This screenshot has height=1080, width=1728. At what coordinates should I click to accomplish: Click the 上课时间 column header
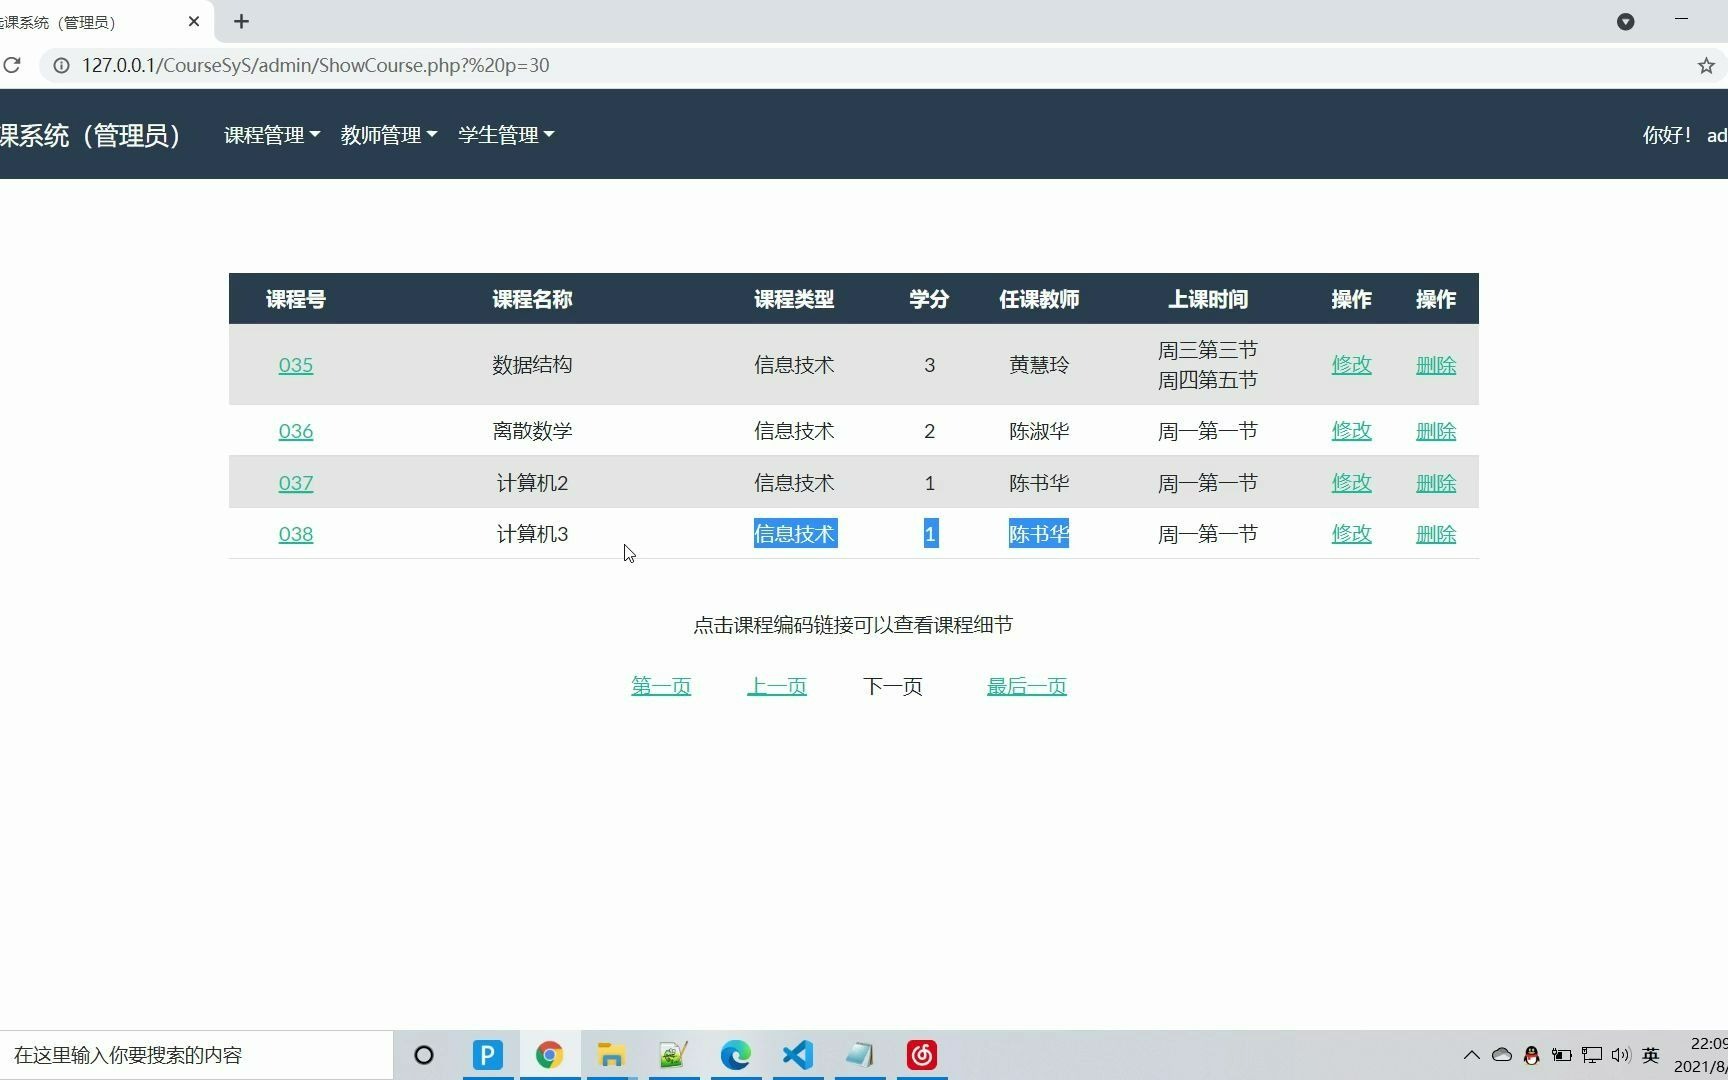[x=1208, y=299]
